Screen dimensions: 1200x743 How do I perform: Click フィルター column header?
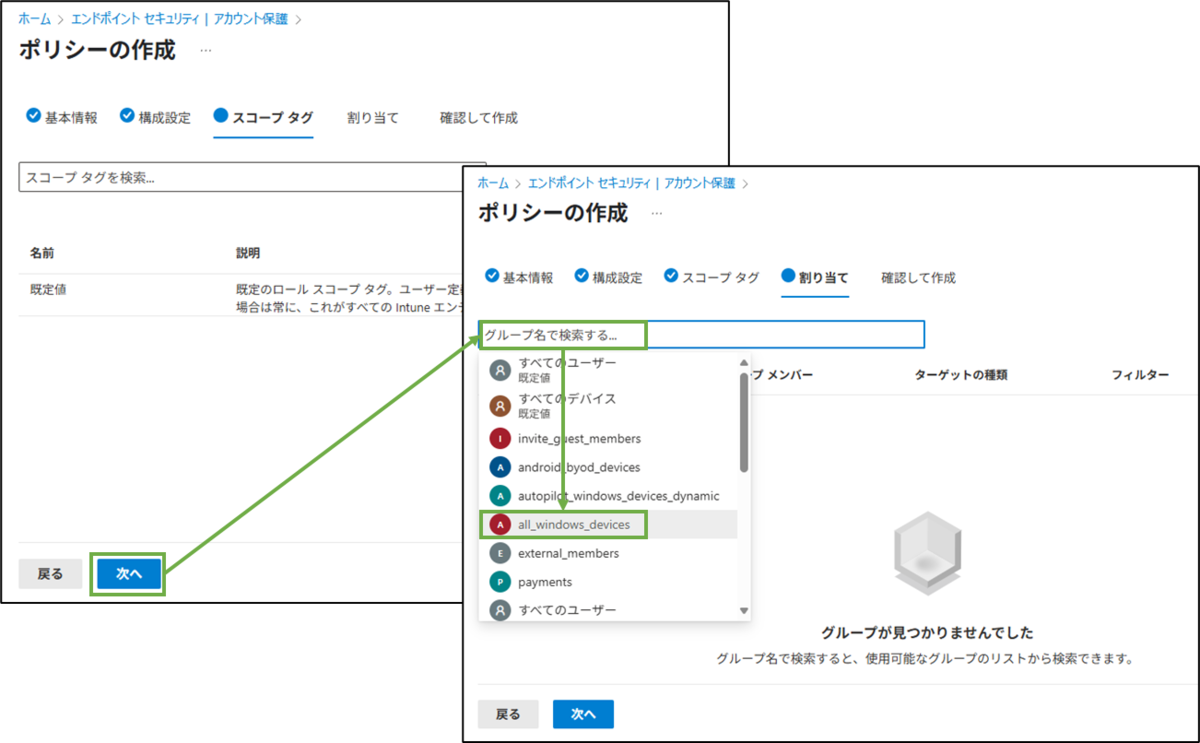(1140, 375)
